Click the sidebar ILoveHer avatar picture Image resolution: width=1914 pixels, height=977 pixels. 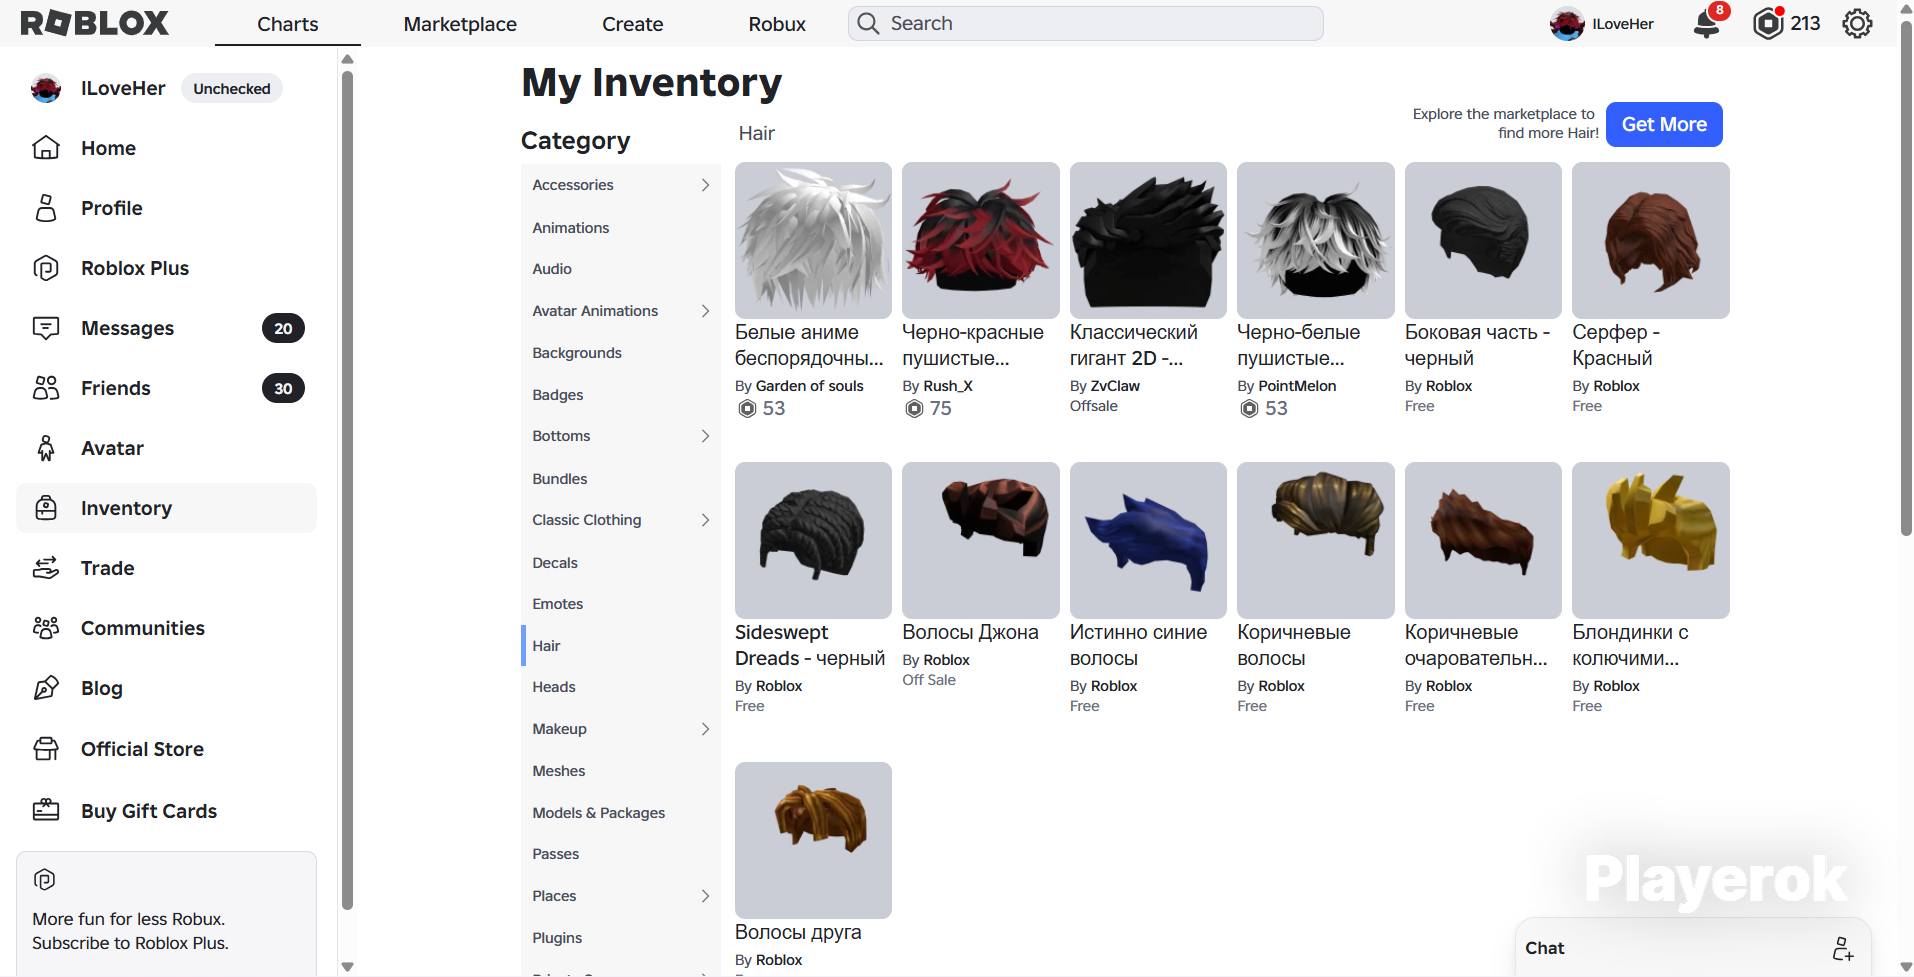click(46, 88)
